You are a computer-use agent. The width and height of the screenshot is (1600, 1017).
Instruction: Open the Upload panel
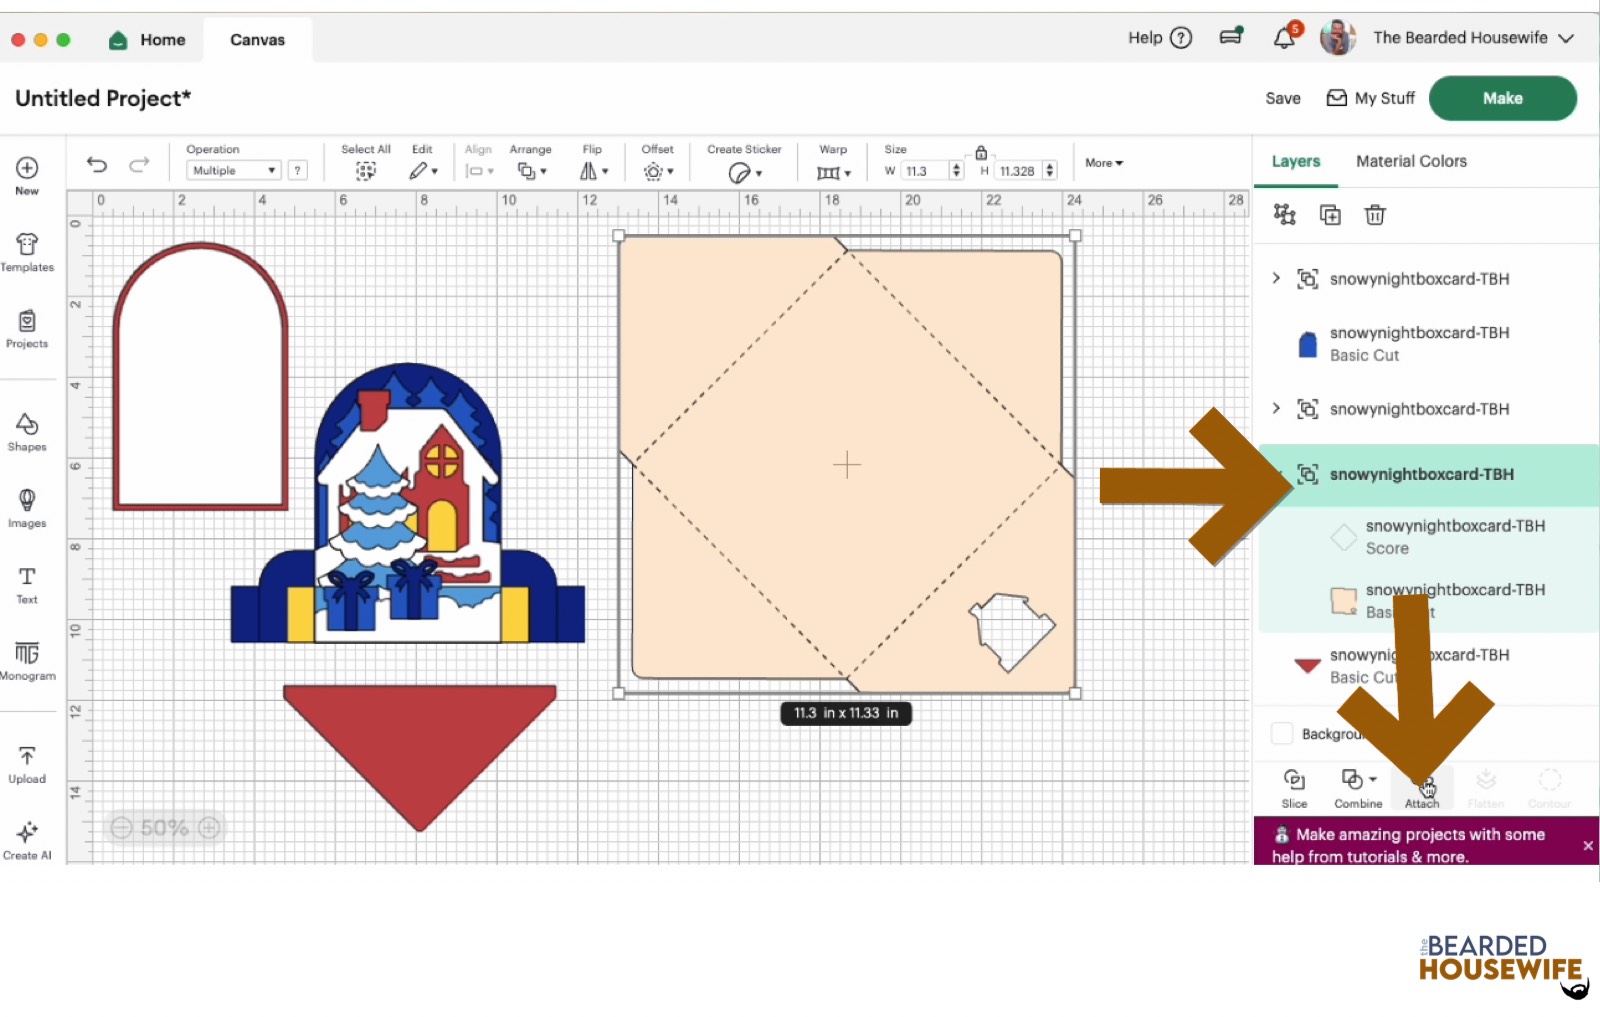27,762
